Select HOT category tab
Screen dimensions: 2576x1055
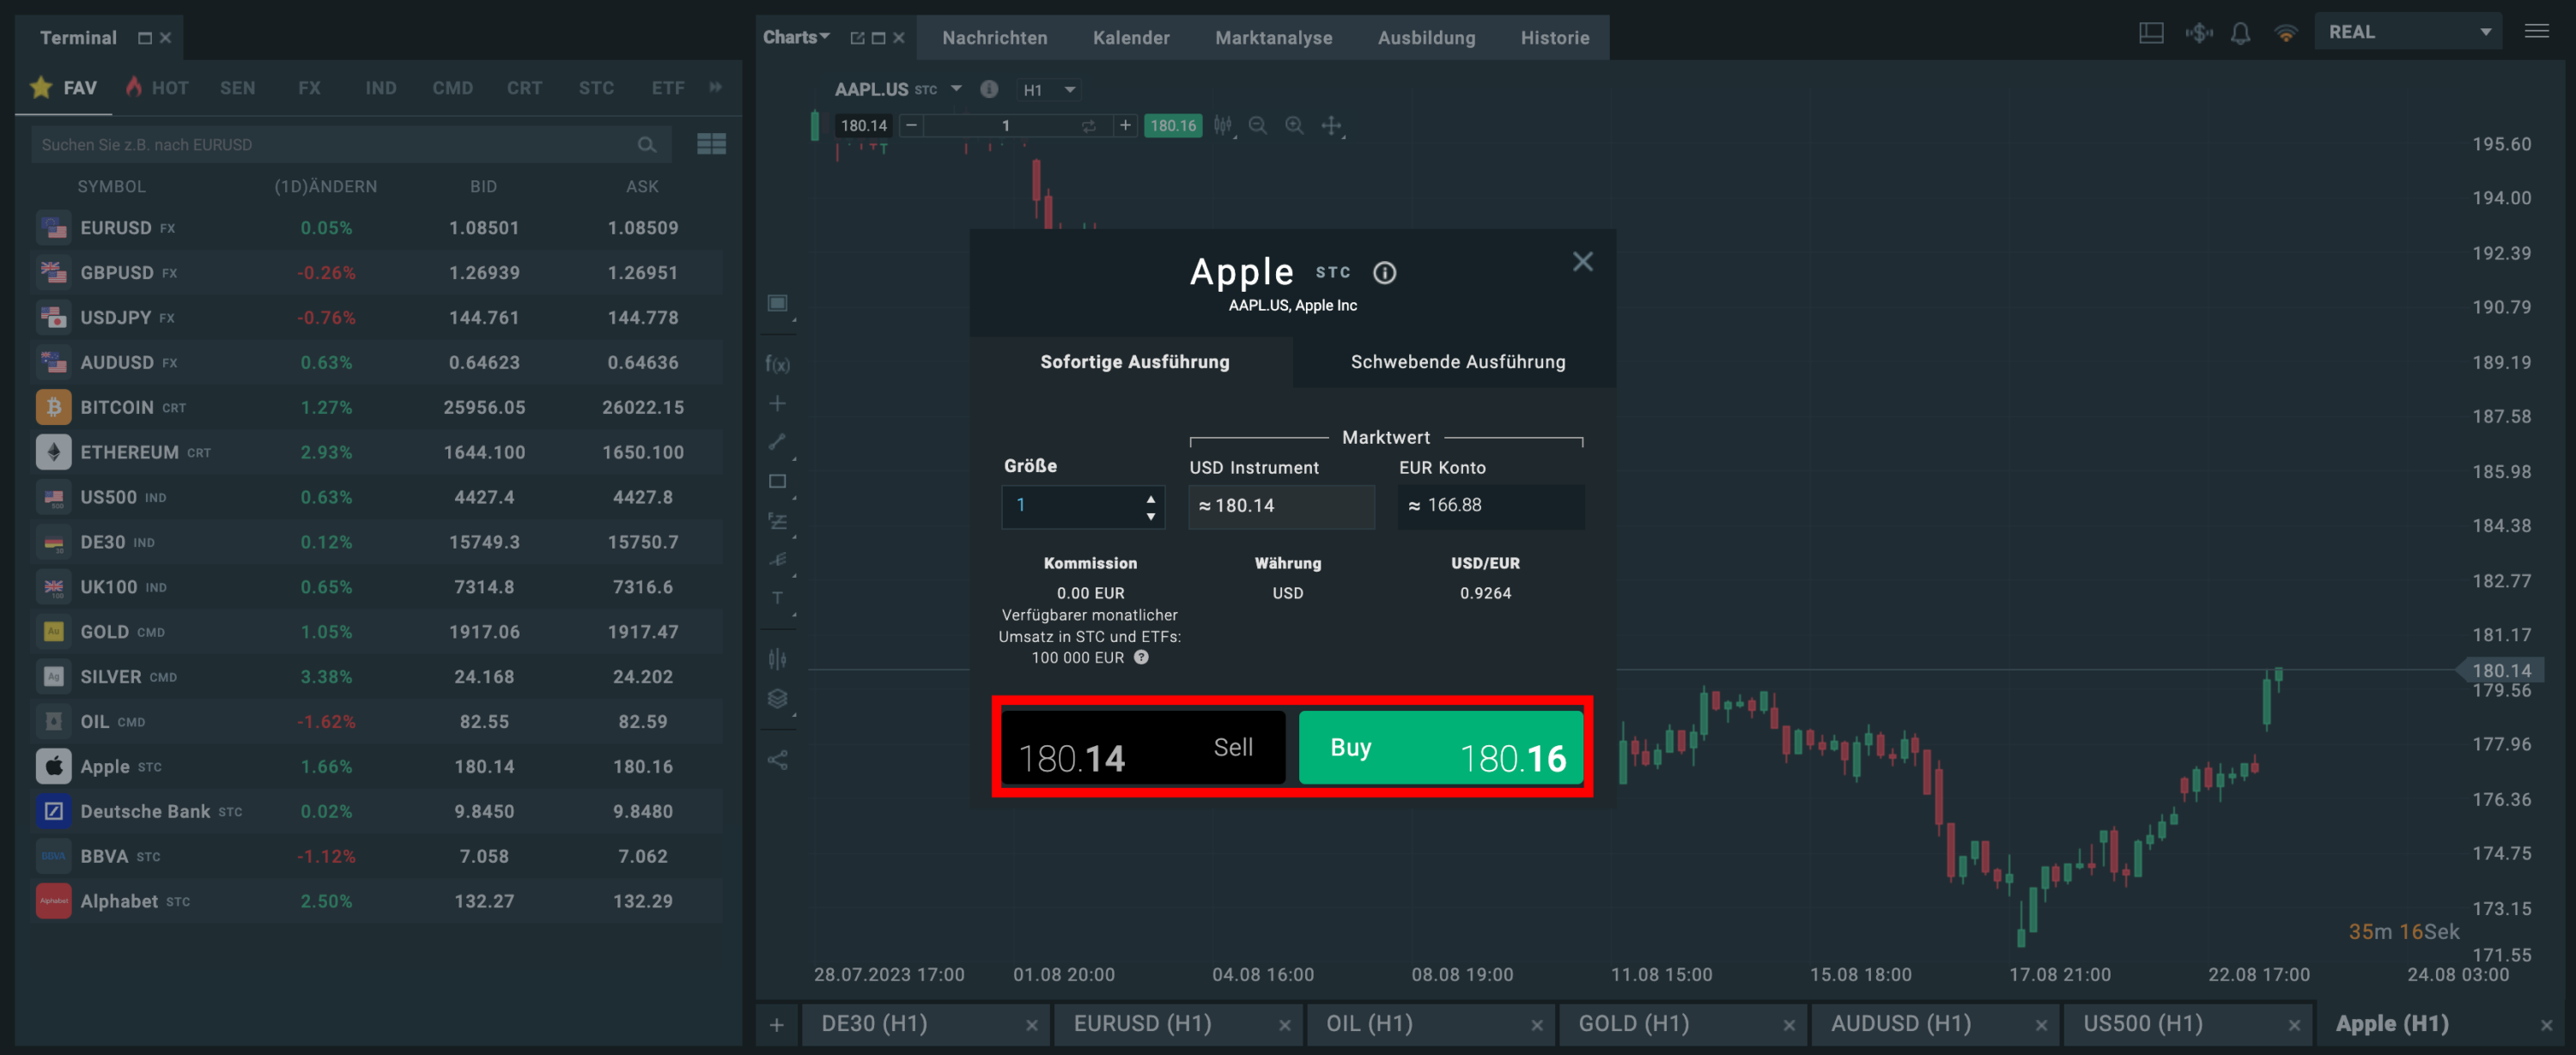[x=158, y=88]
